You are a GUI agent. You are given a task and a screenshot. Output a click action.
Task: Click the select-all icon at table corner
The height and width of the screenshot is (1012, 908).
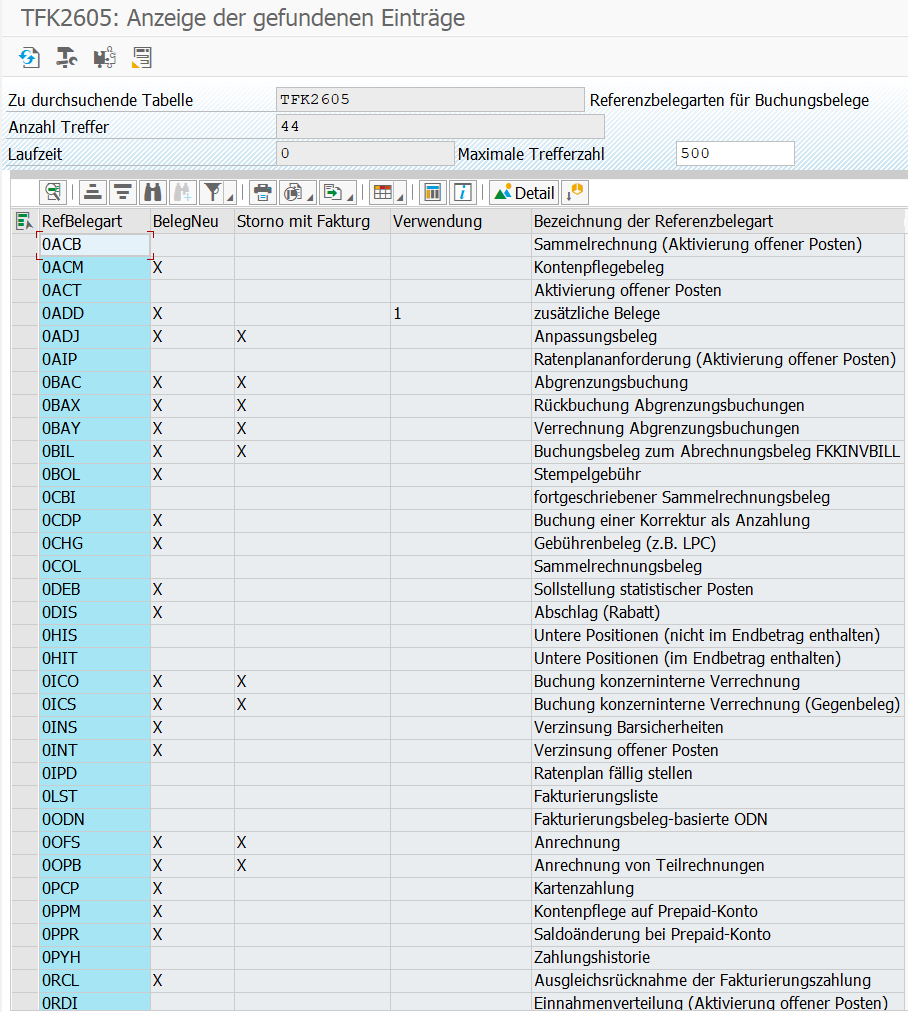click(x=24, y=221)
